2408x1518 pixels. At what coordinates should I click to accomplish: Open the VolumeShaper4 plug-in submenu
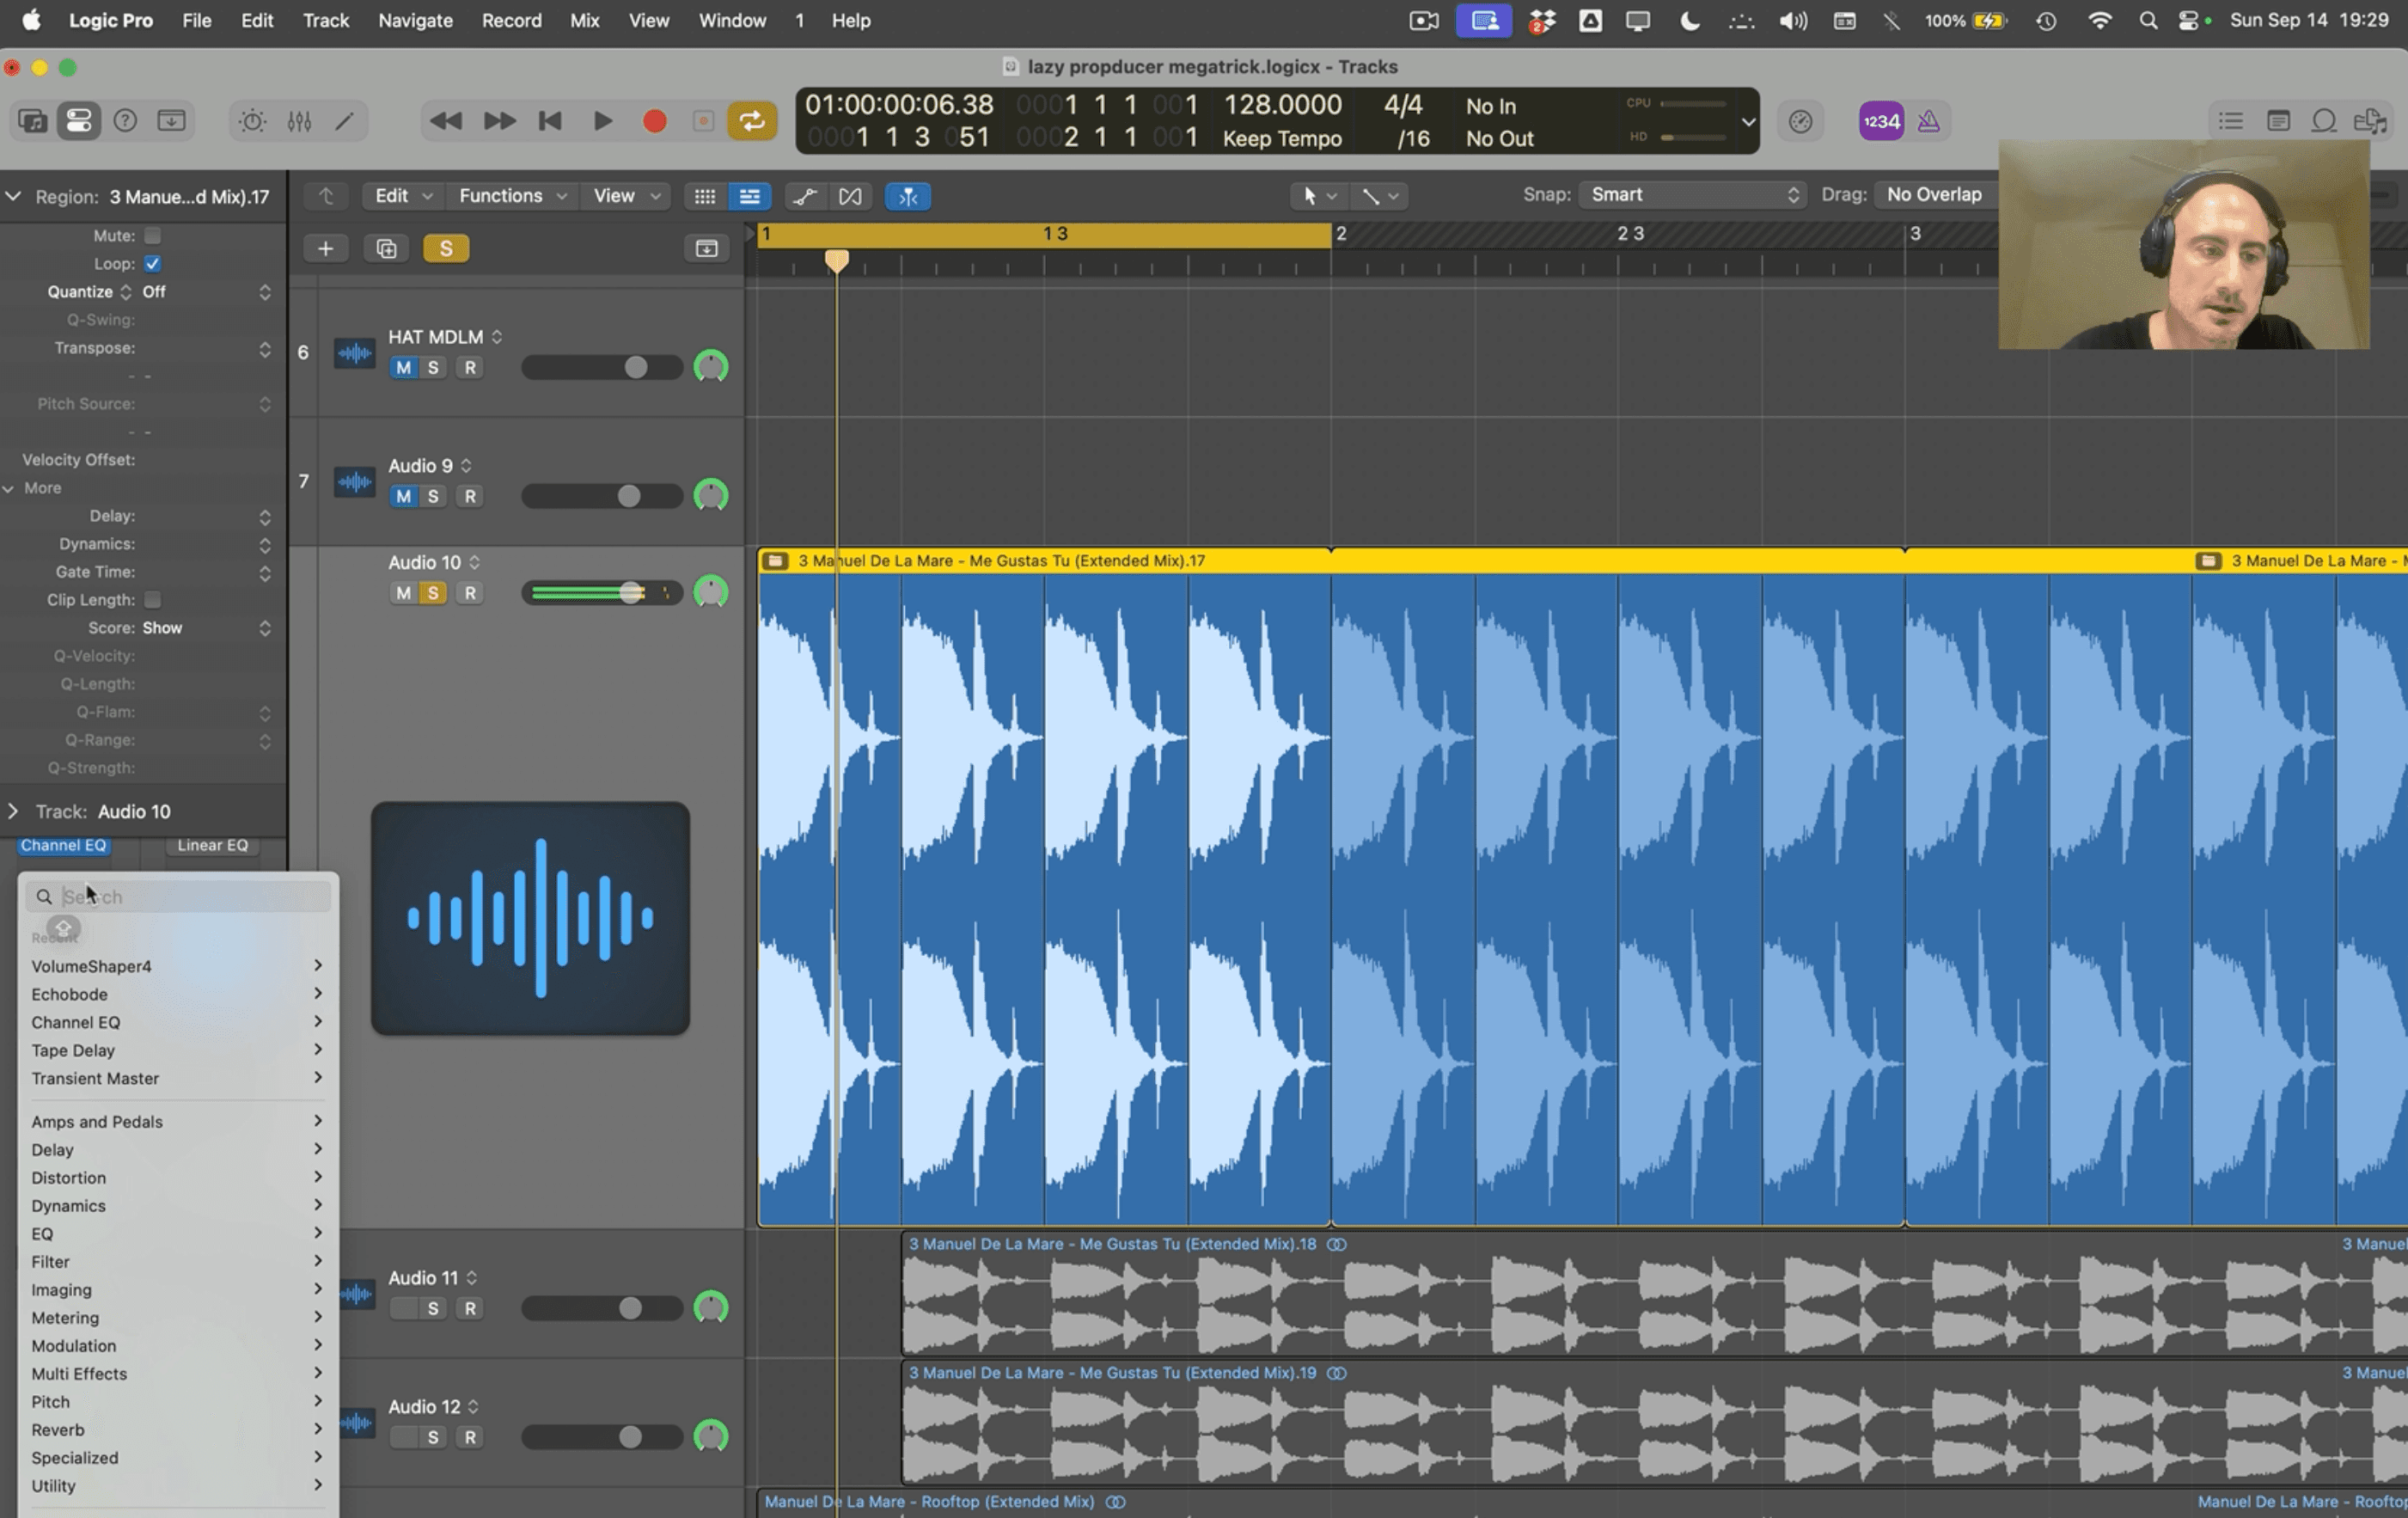[177, 966]
